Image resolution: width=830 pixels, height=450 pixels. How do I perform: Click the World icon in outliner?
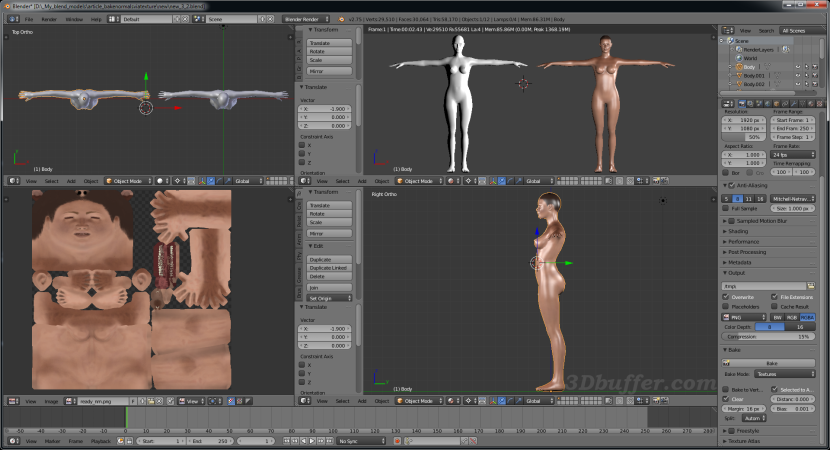[x=741, y=57]
